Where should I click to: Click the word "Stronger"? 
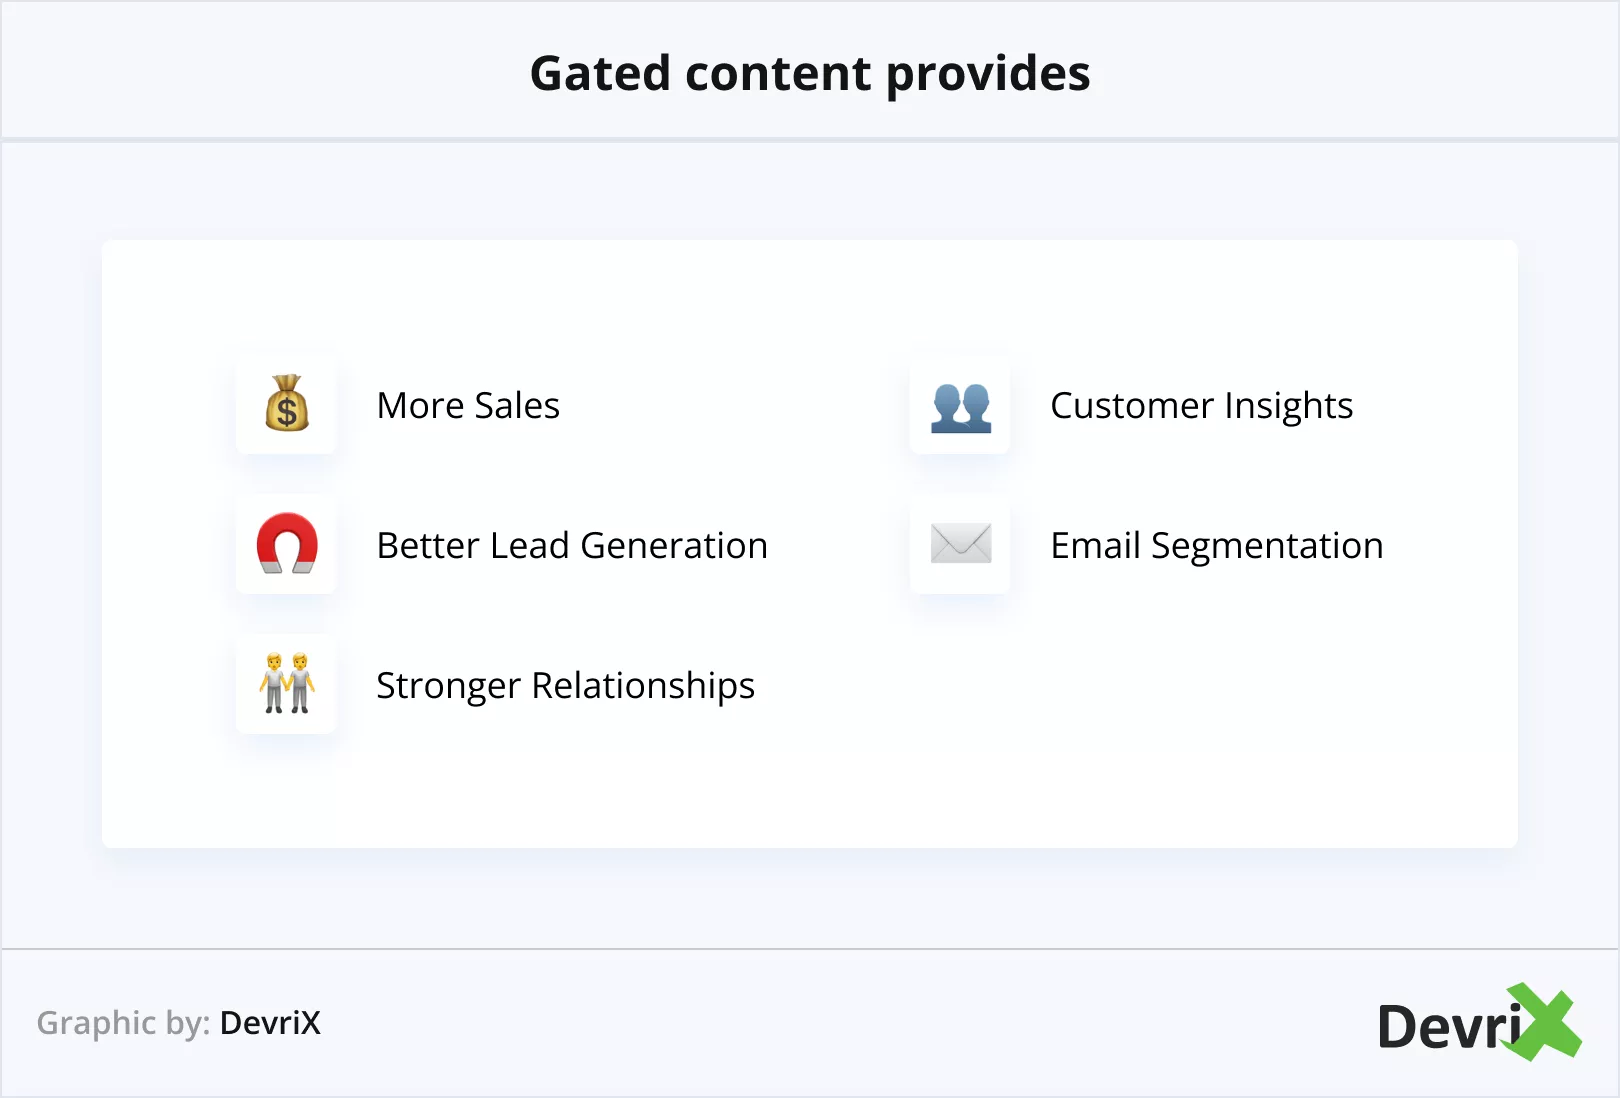click(x=448, y=687)
